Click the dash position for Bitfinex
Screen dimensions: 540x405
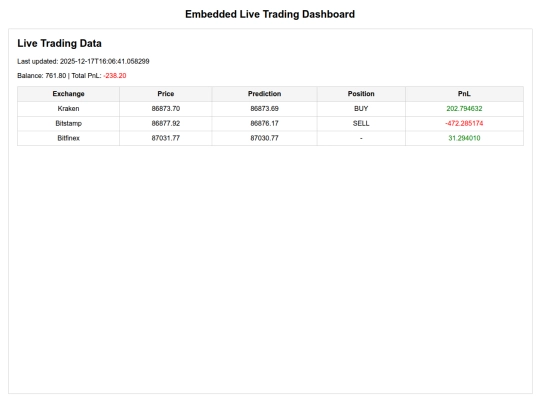click(361, 138)
